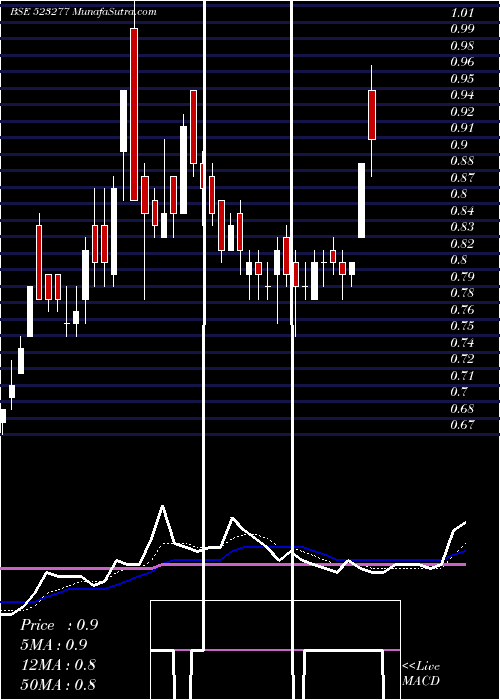Select the last red candle near 0.94
This screenshot has width=500, height=700.
[372, 115]
